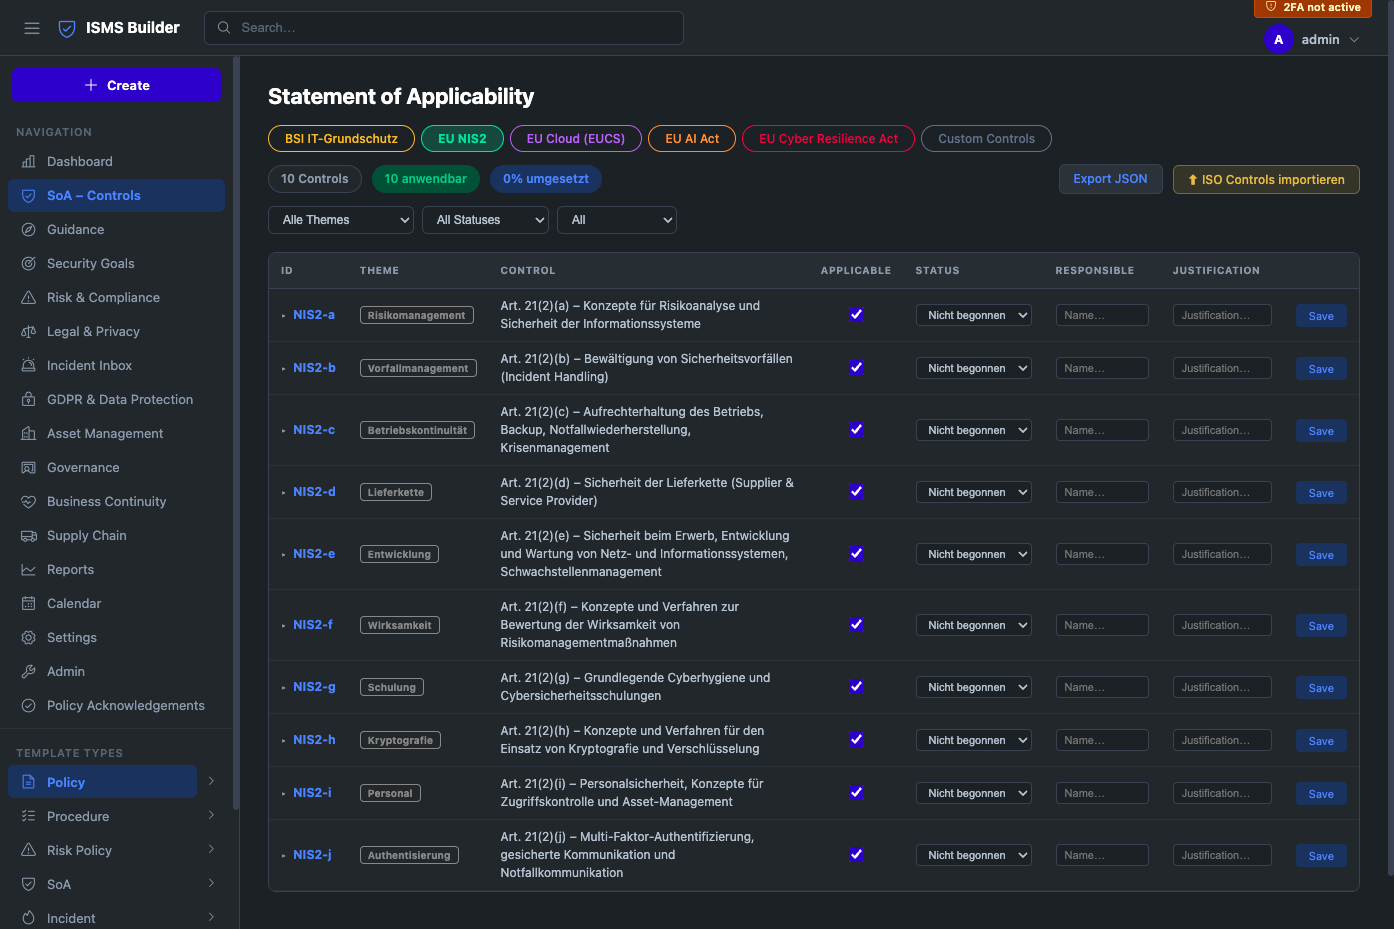
Task: Save the NIS2-e control row
Action: click(x=1321, y=555)
